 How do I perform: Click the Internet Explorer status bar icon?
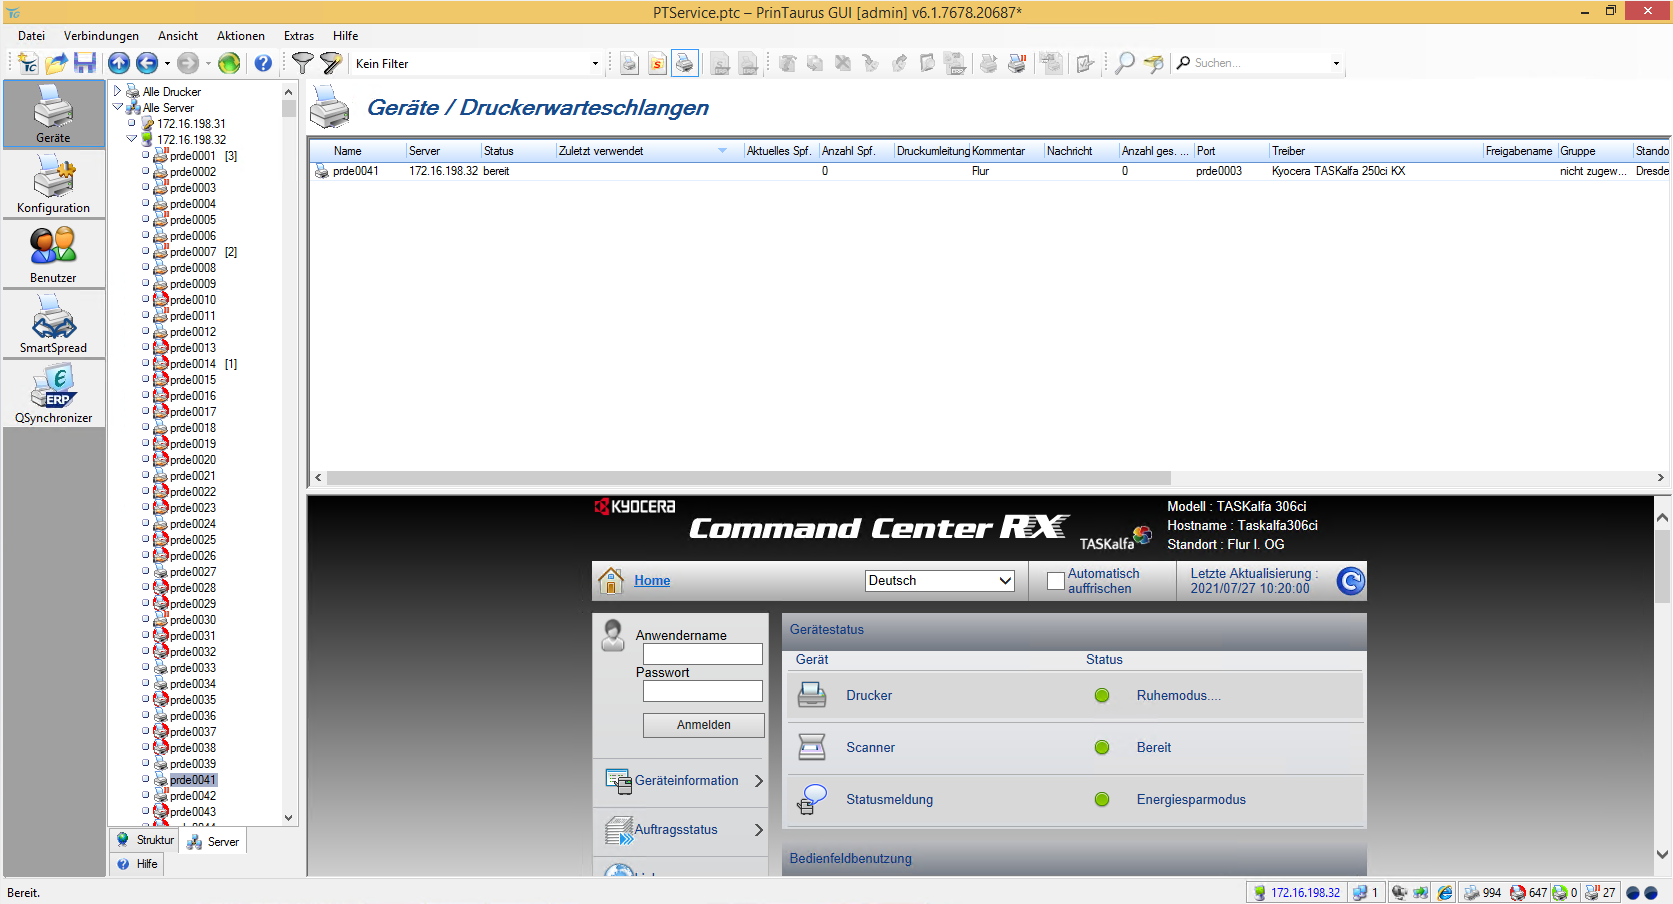pos(1445,893)
